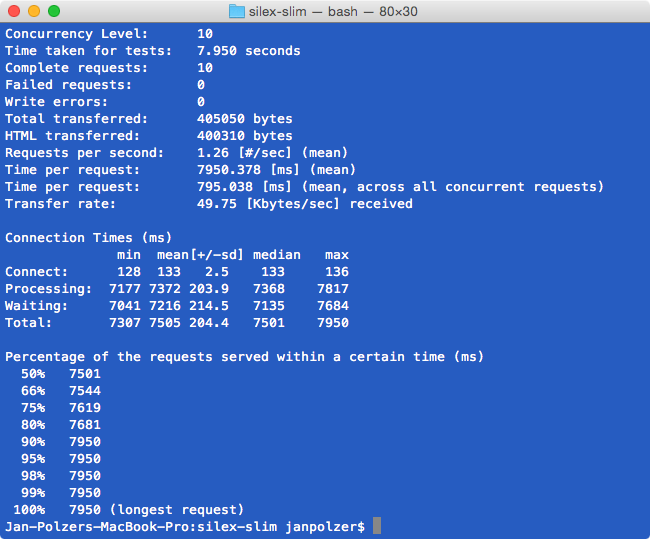
Task: Click the "Requests per second:" label
Action: (84, 153)
